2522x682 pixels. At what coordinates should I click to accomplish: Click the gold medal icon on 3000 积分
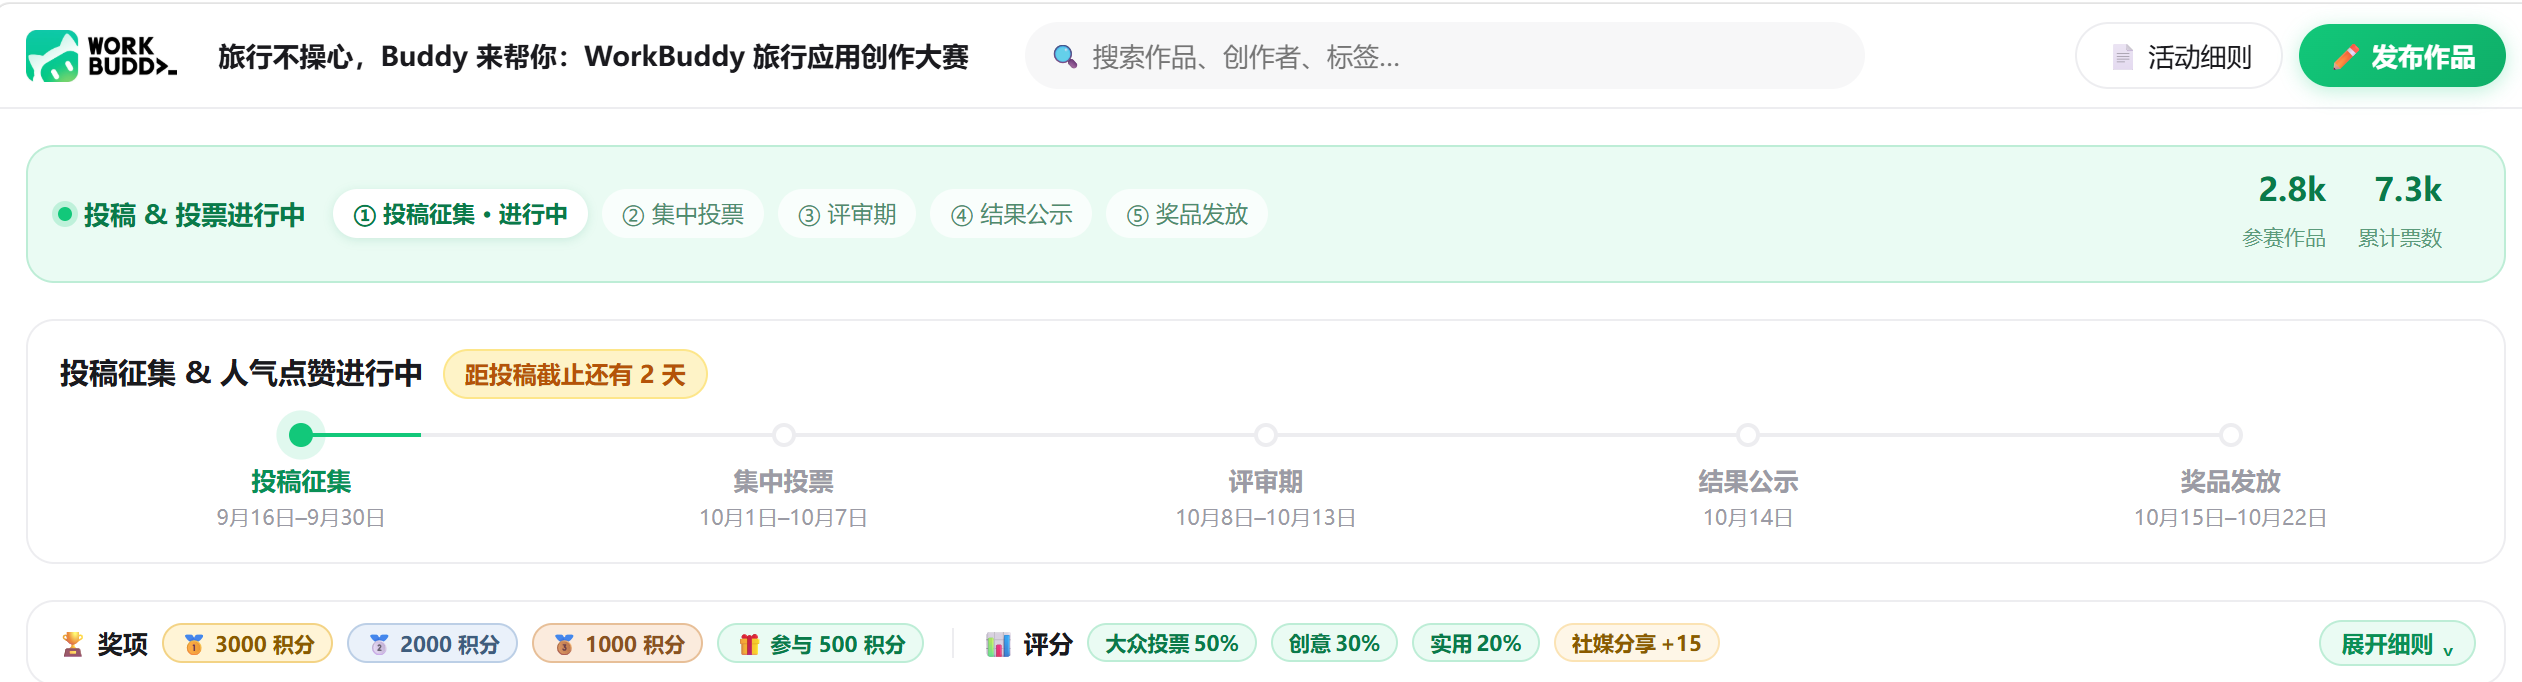pos(194,644)
